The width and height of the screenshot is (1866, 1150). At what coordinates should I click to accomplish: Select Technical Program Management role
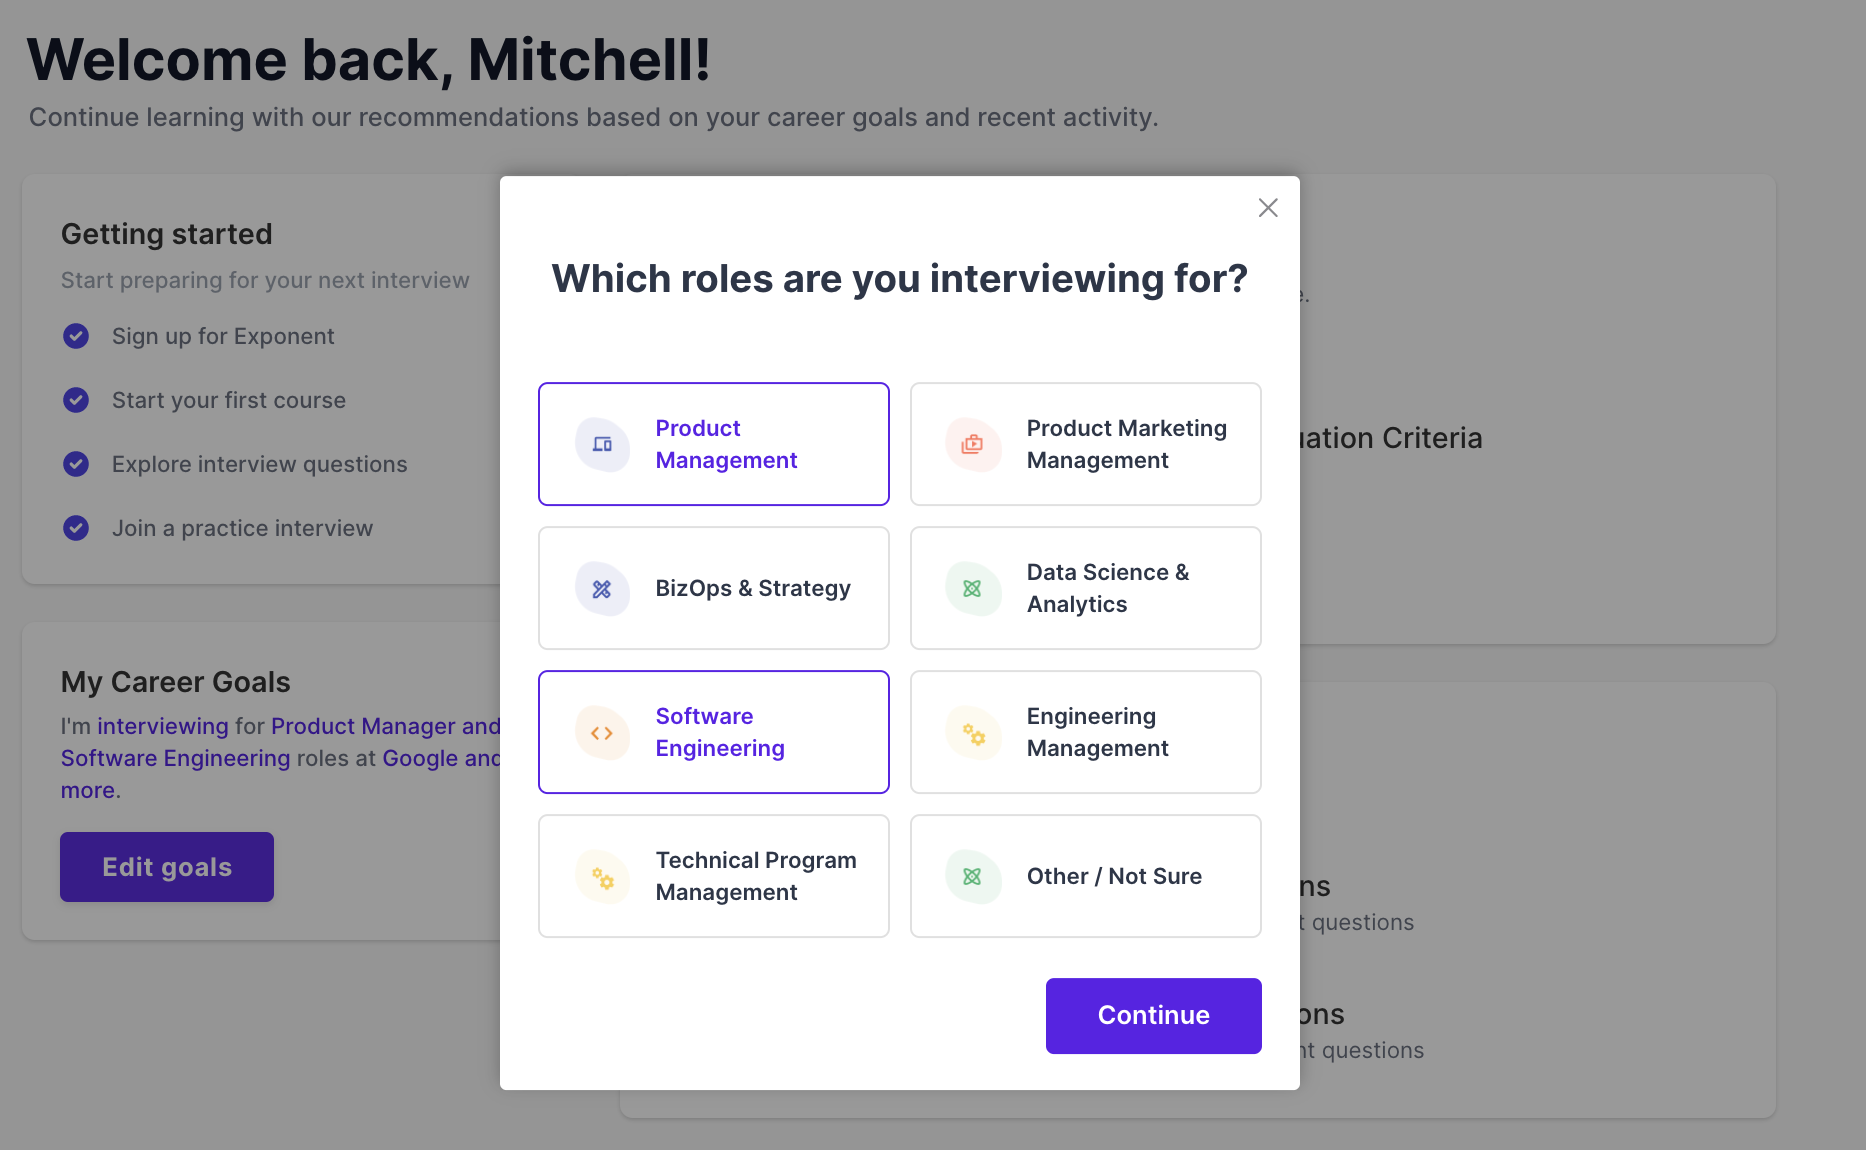pos(714,876)
